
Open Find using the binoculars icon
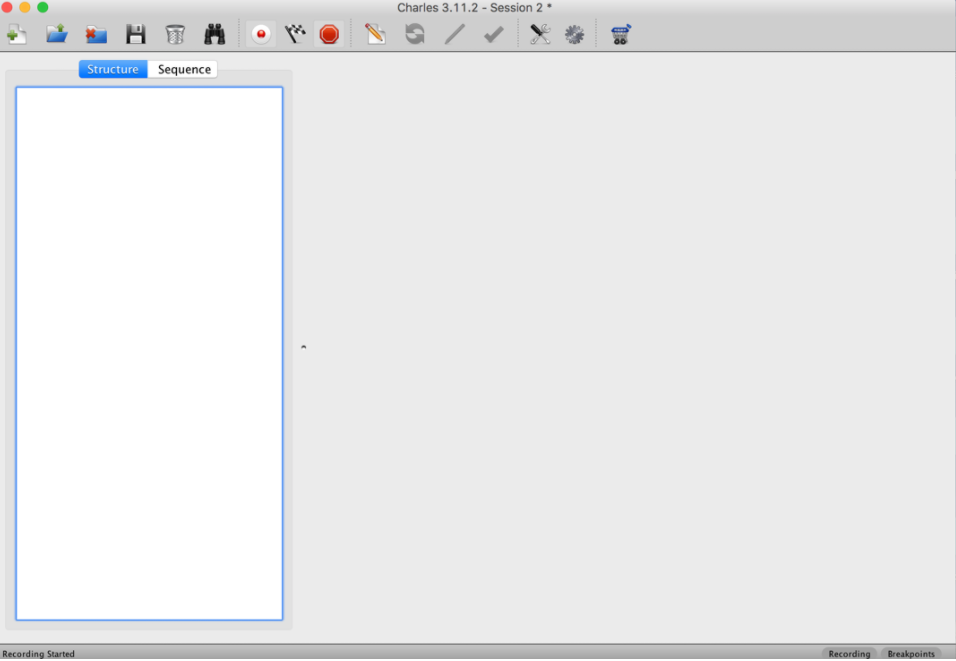[x=214, y=35]
